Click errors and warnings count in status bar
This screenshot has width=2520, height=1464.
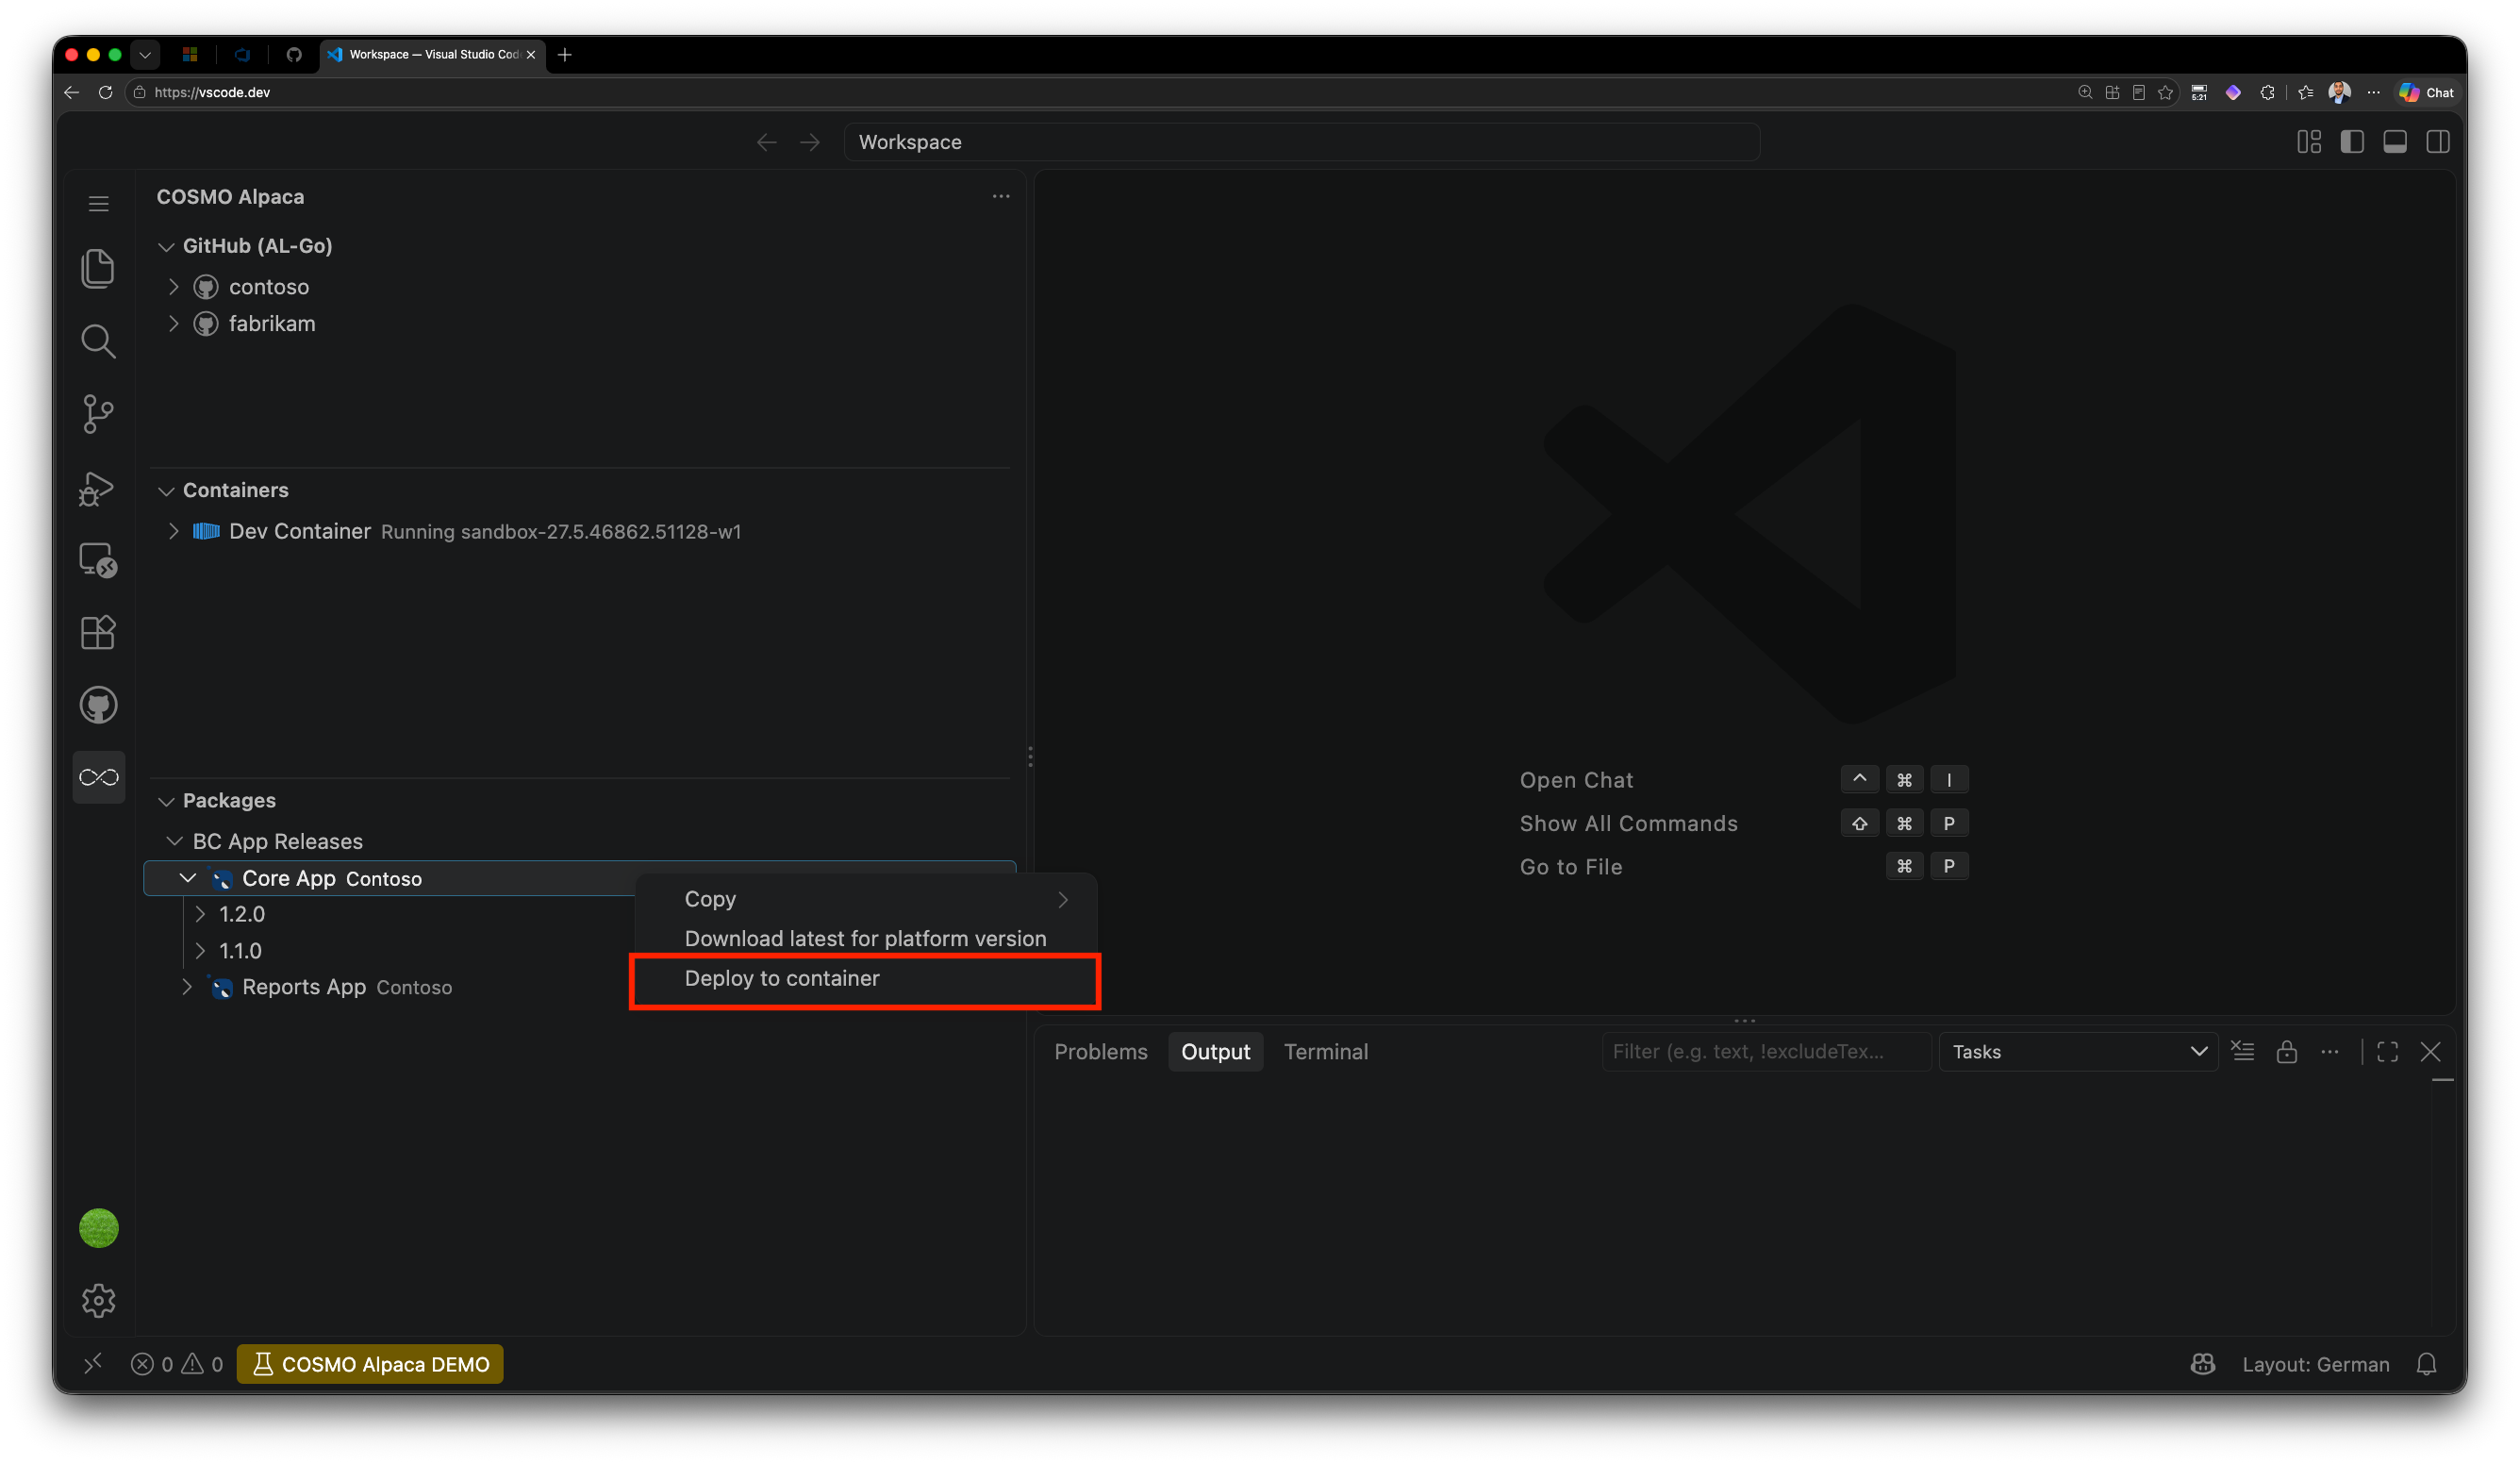coord(177,1364)
